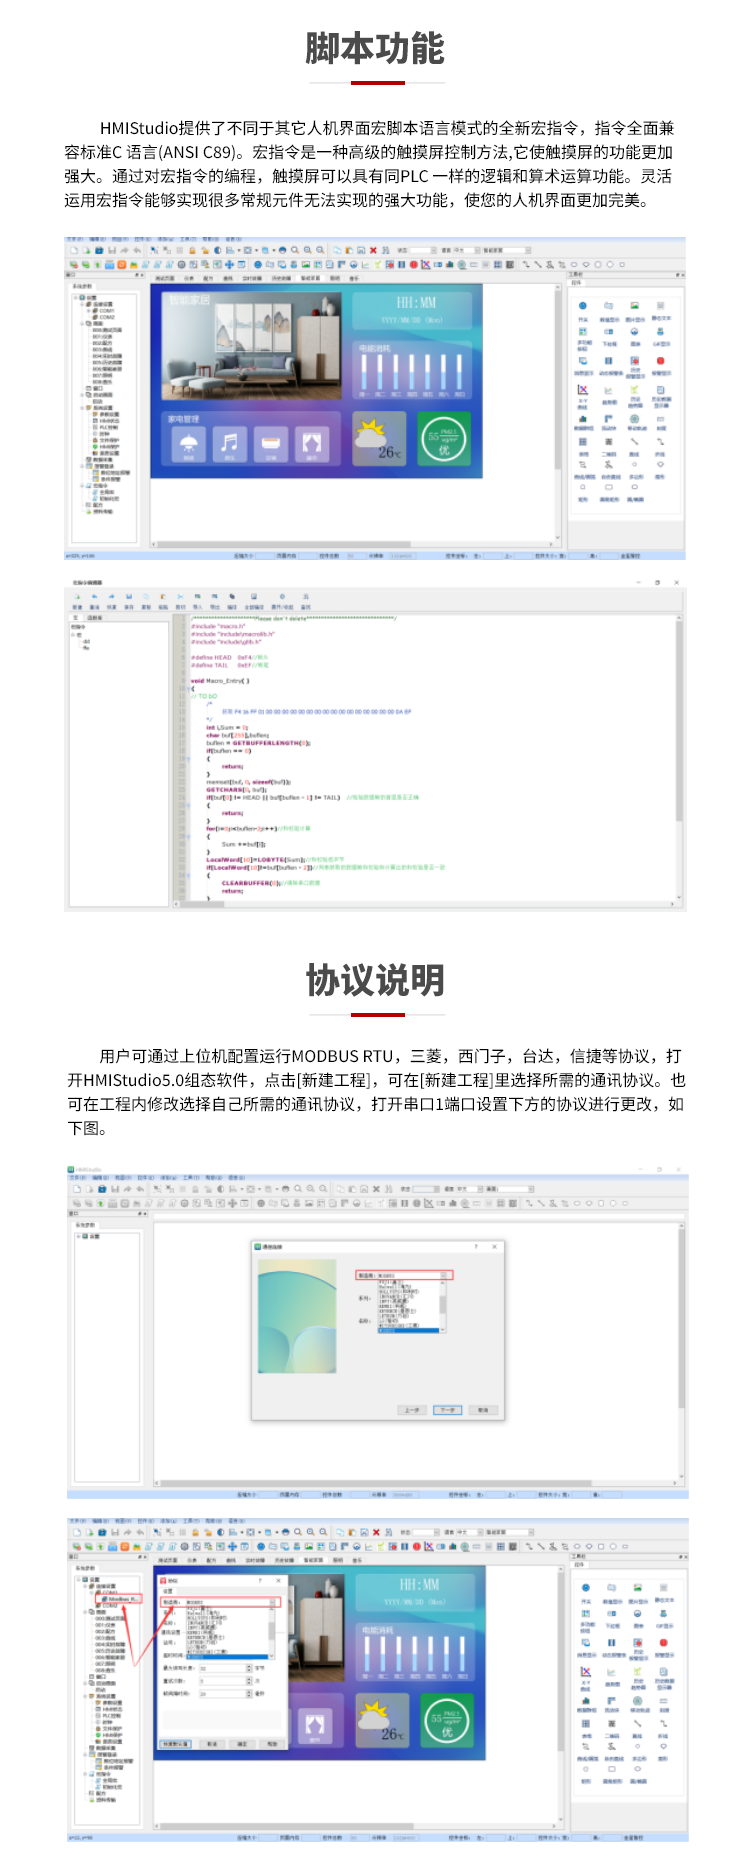Viewport: 750px width, 1872px height.
Task: Click 上一步 button in new-project dialog
Action: [x=412, y=1410]
